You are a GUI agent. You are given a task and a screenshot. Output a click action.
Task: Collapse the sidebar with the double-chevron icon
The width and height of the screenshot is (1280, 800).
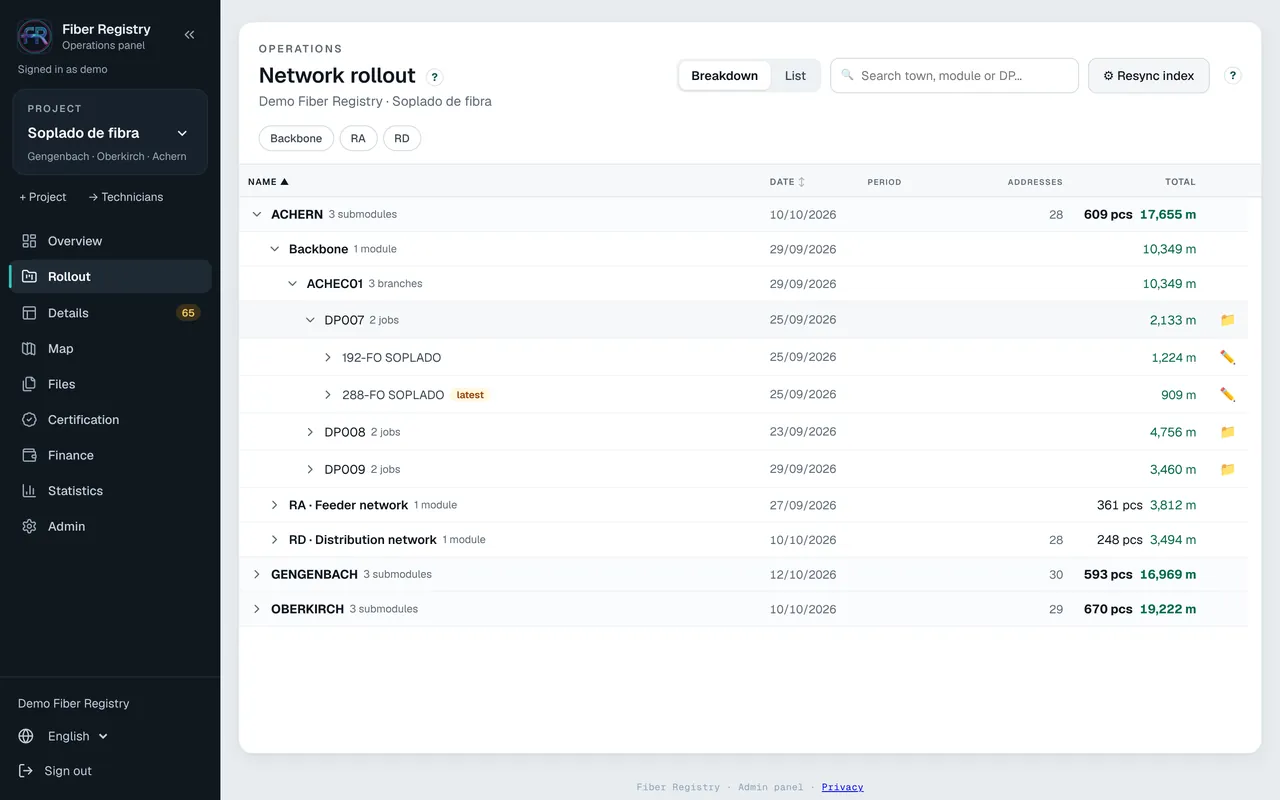[x=189, y=35]
